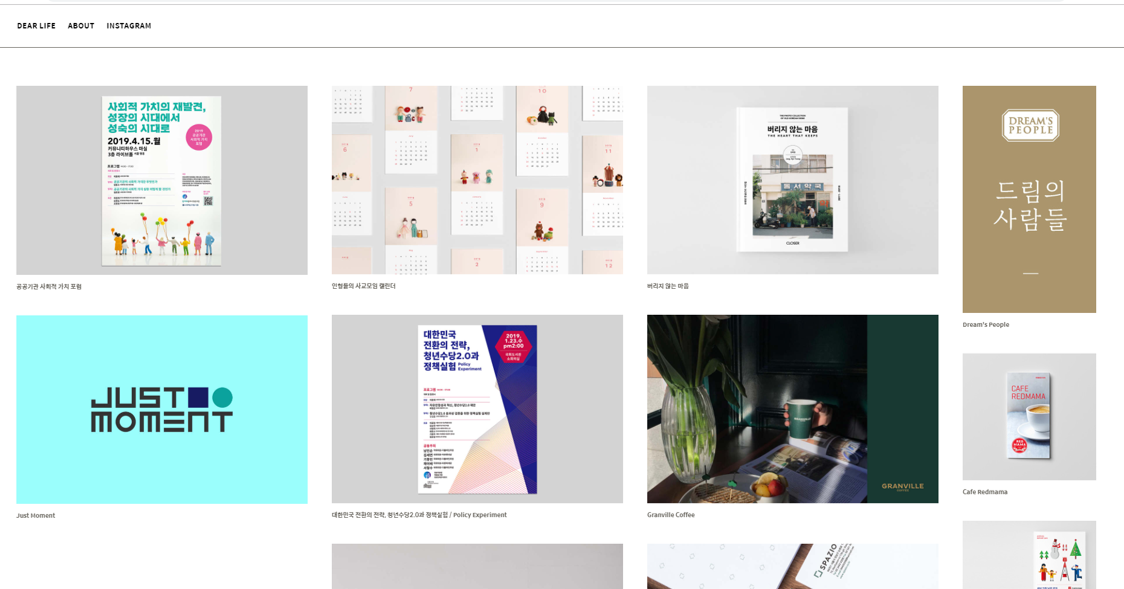
Task: Open the gold Dream's People cover thumbnail
Action: click(1029, 199)
